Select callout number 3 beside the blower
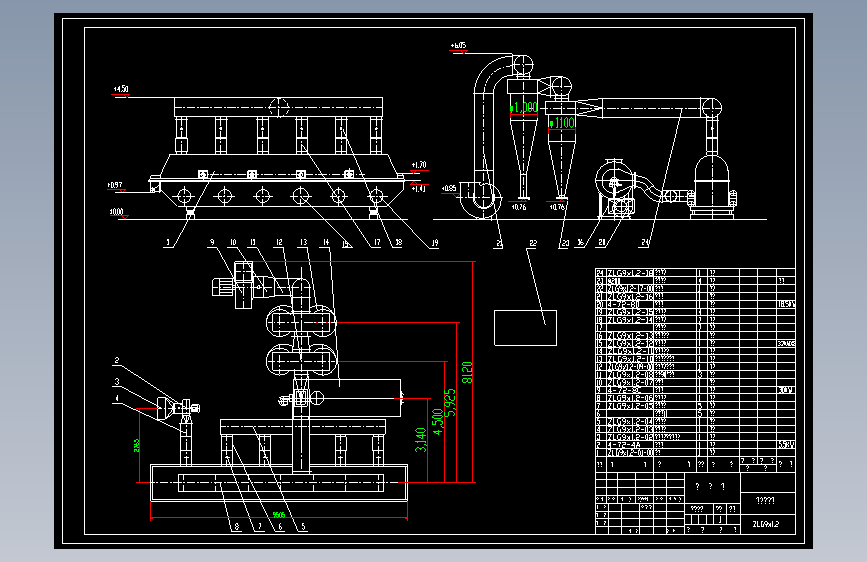The width and height of the screenshot is (867, 562). point(117,382)
